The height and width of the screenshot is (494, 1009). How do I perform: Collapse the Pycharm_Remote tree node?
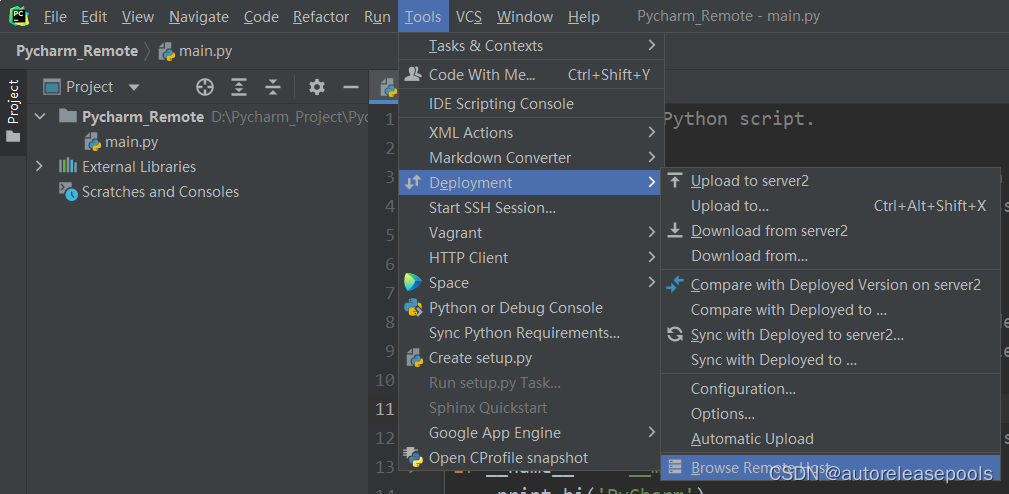pyautogui.click(x=41, y=116)
